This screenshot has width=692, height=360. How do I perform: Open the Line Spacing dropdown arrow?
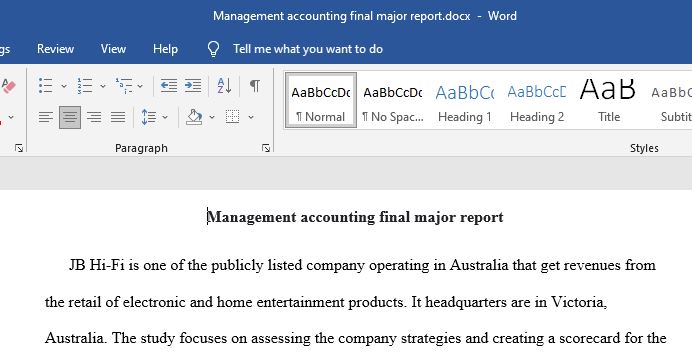[165, 117]
